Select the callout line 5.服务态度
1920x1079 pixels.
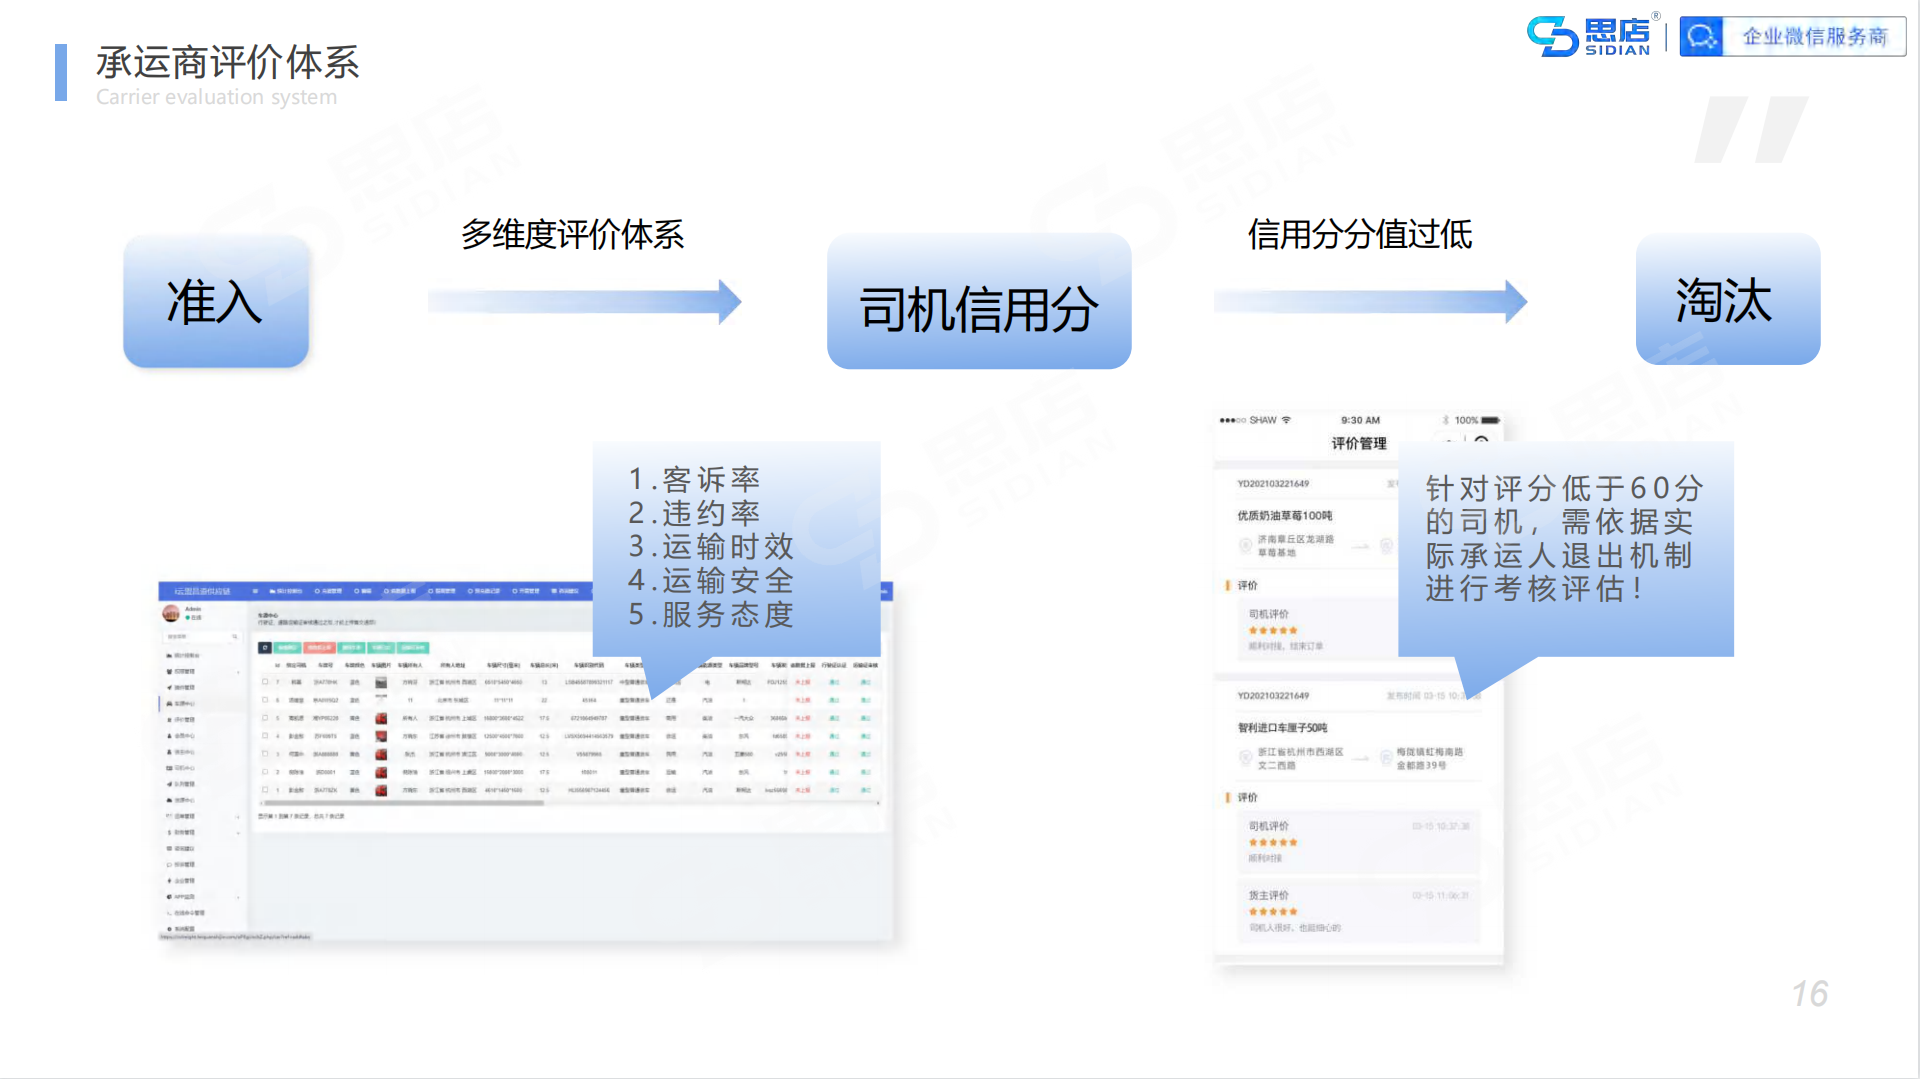(x=711, y=615)
